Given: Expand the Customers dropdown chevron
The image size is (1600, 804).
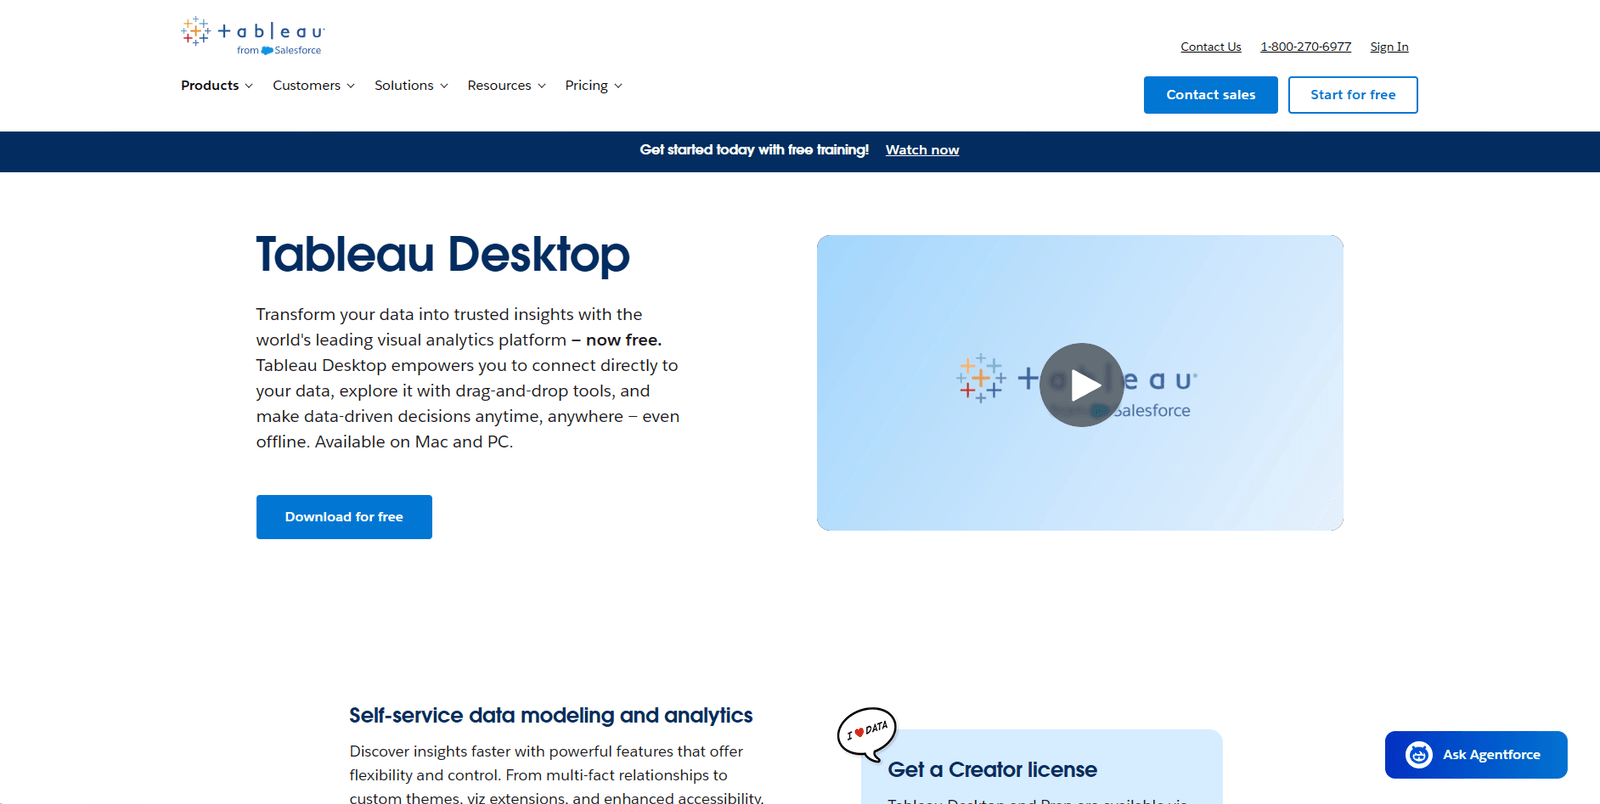Looking at the screenshot, I should (x=351, y=86).
